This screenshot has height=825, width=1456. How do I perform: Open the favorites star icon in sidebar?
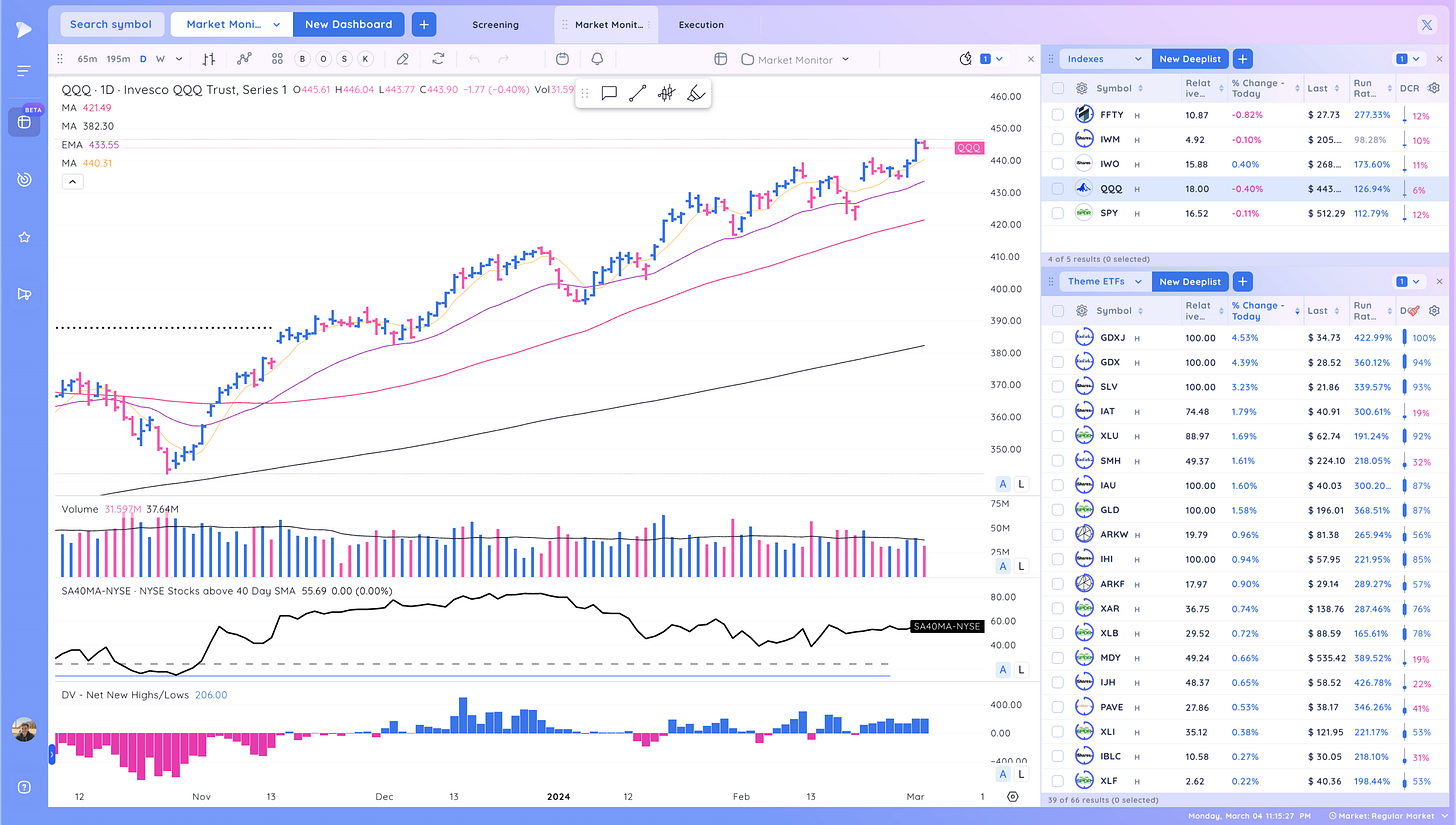click(x=24, y=237)
